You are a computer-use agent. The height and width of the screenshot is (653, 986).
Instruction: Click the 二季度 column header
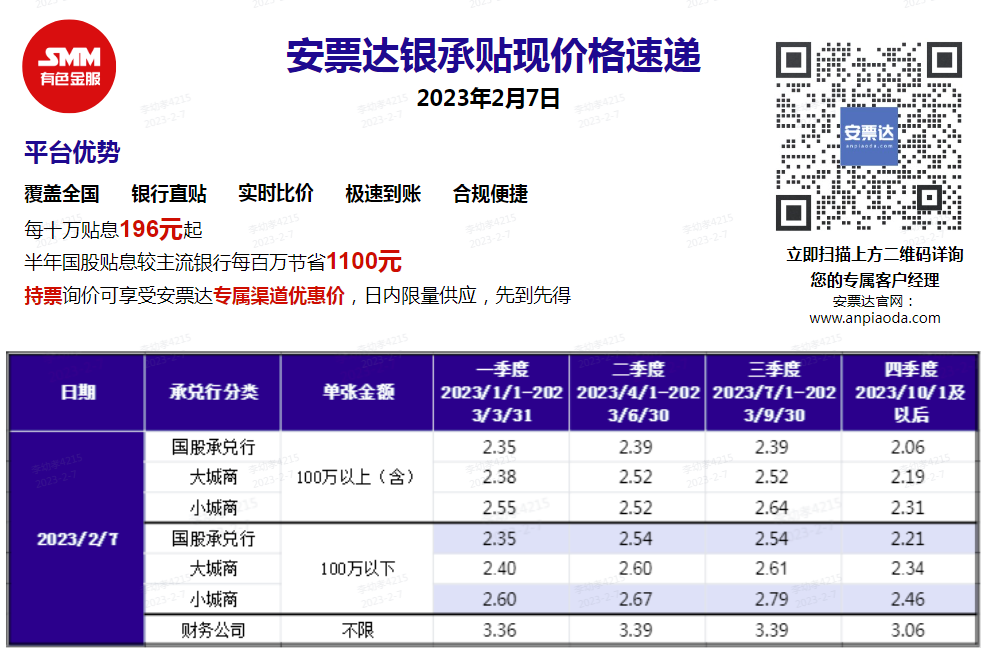tap(638, 393)
